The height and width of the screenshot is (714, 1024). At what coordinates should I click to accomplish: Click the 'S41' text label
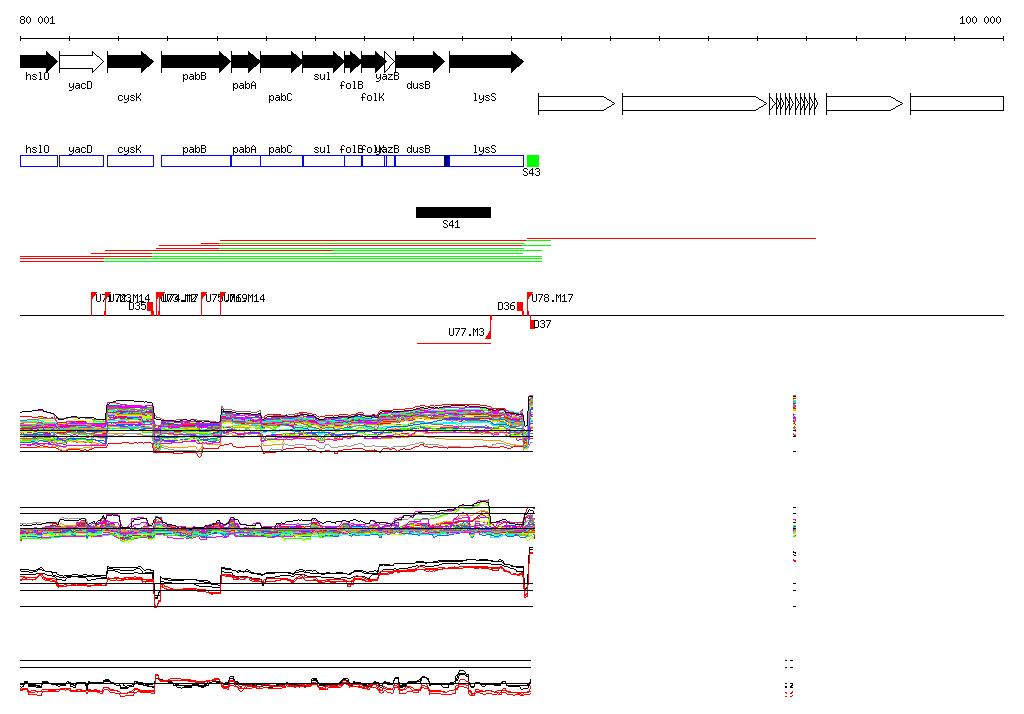click(x=451, y=225)
